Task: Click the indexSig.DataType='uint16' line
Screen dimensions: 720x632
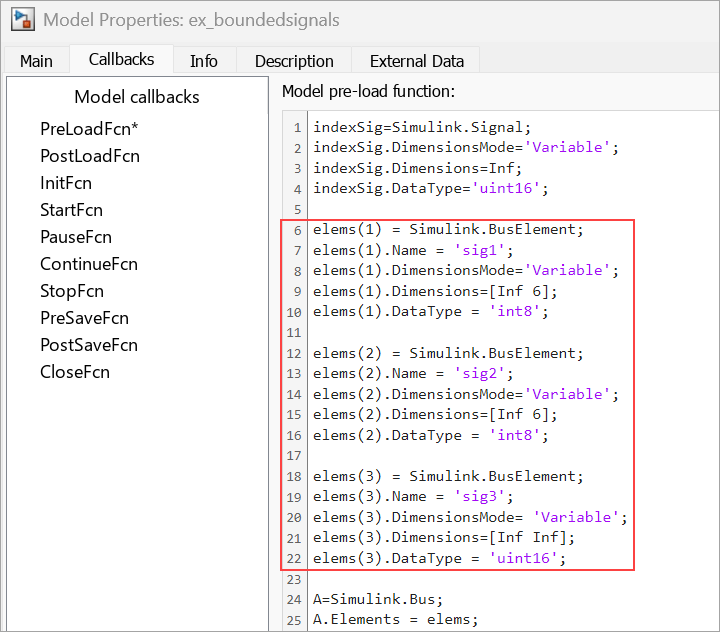Action: [430, 188]
